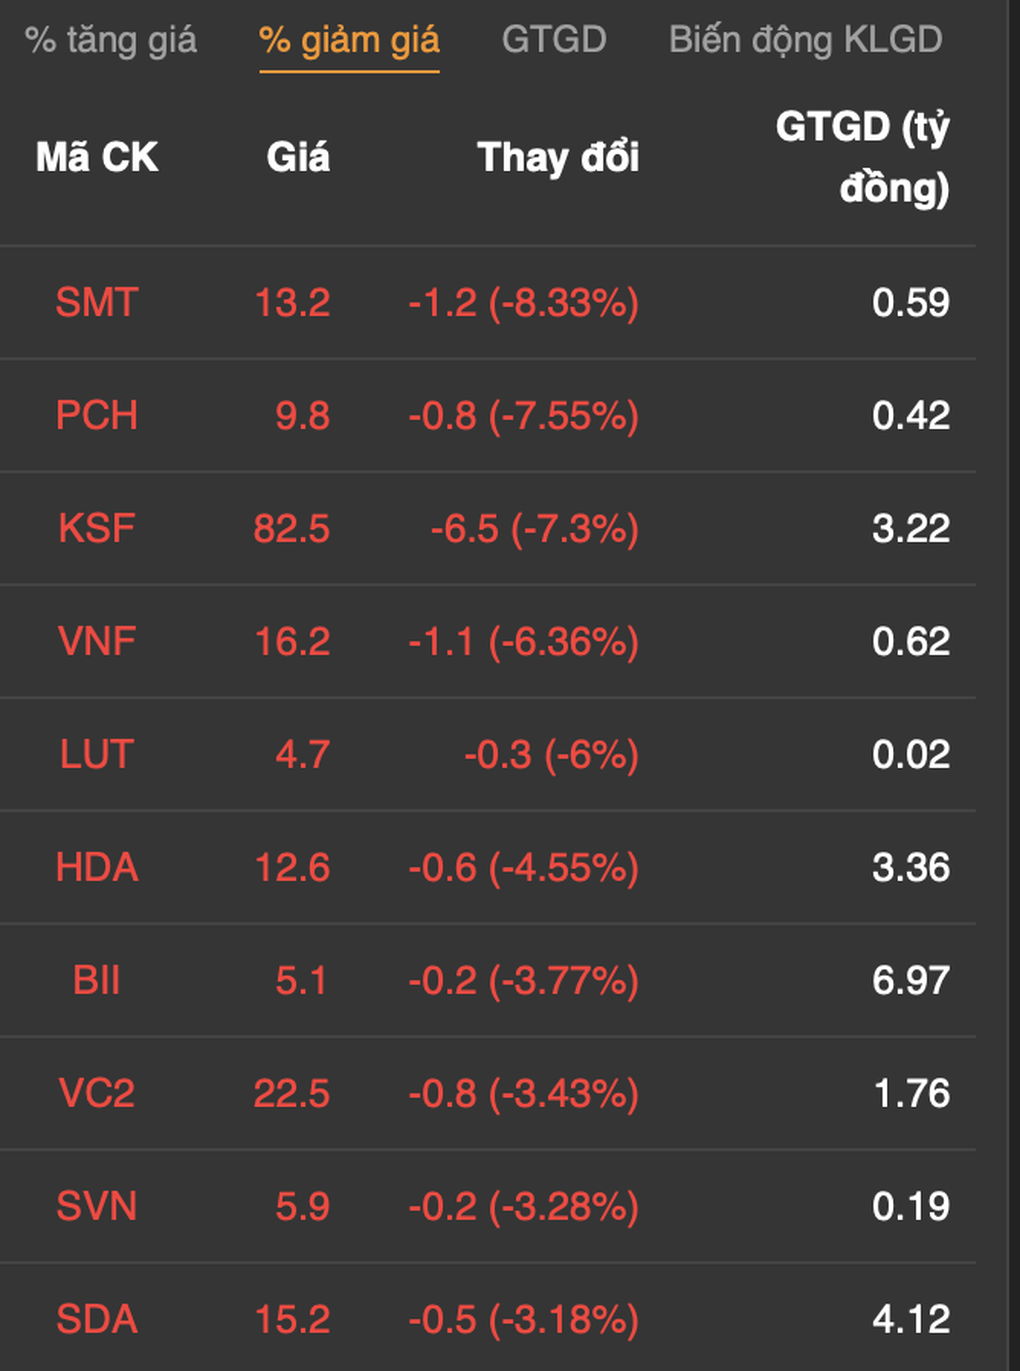
Task: Open the SMT stock symbol
Action: pos(96,302)
